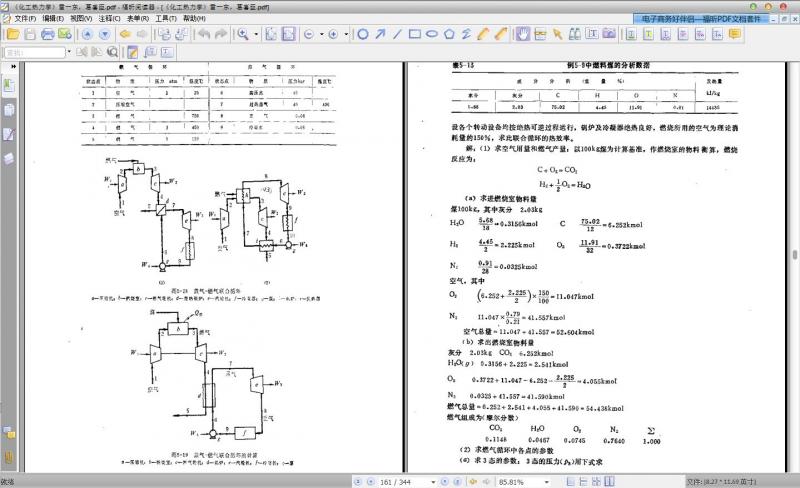Screen dimensions: 800x488
Task: Open the attachments clip side panel
Action: coord(9,457)
